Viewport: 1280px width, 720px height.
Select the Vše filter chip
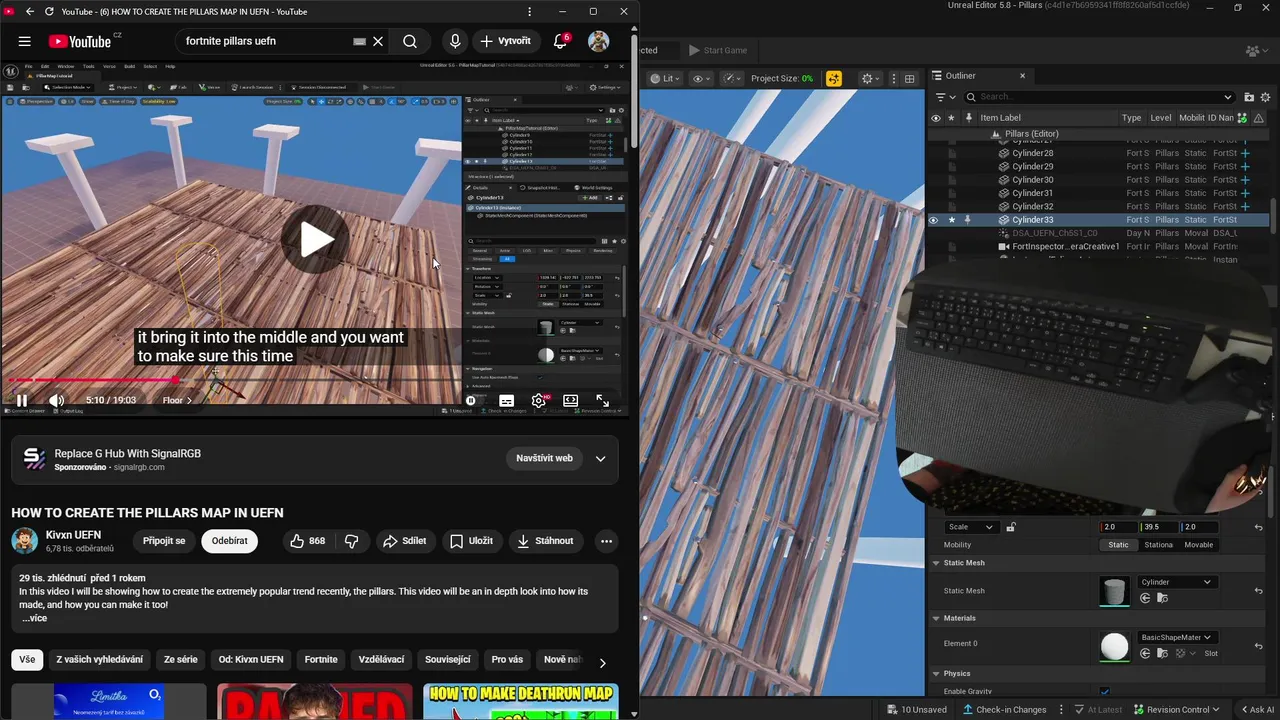tap(27, 660)
